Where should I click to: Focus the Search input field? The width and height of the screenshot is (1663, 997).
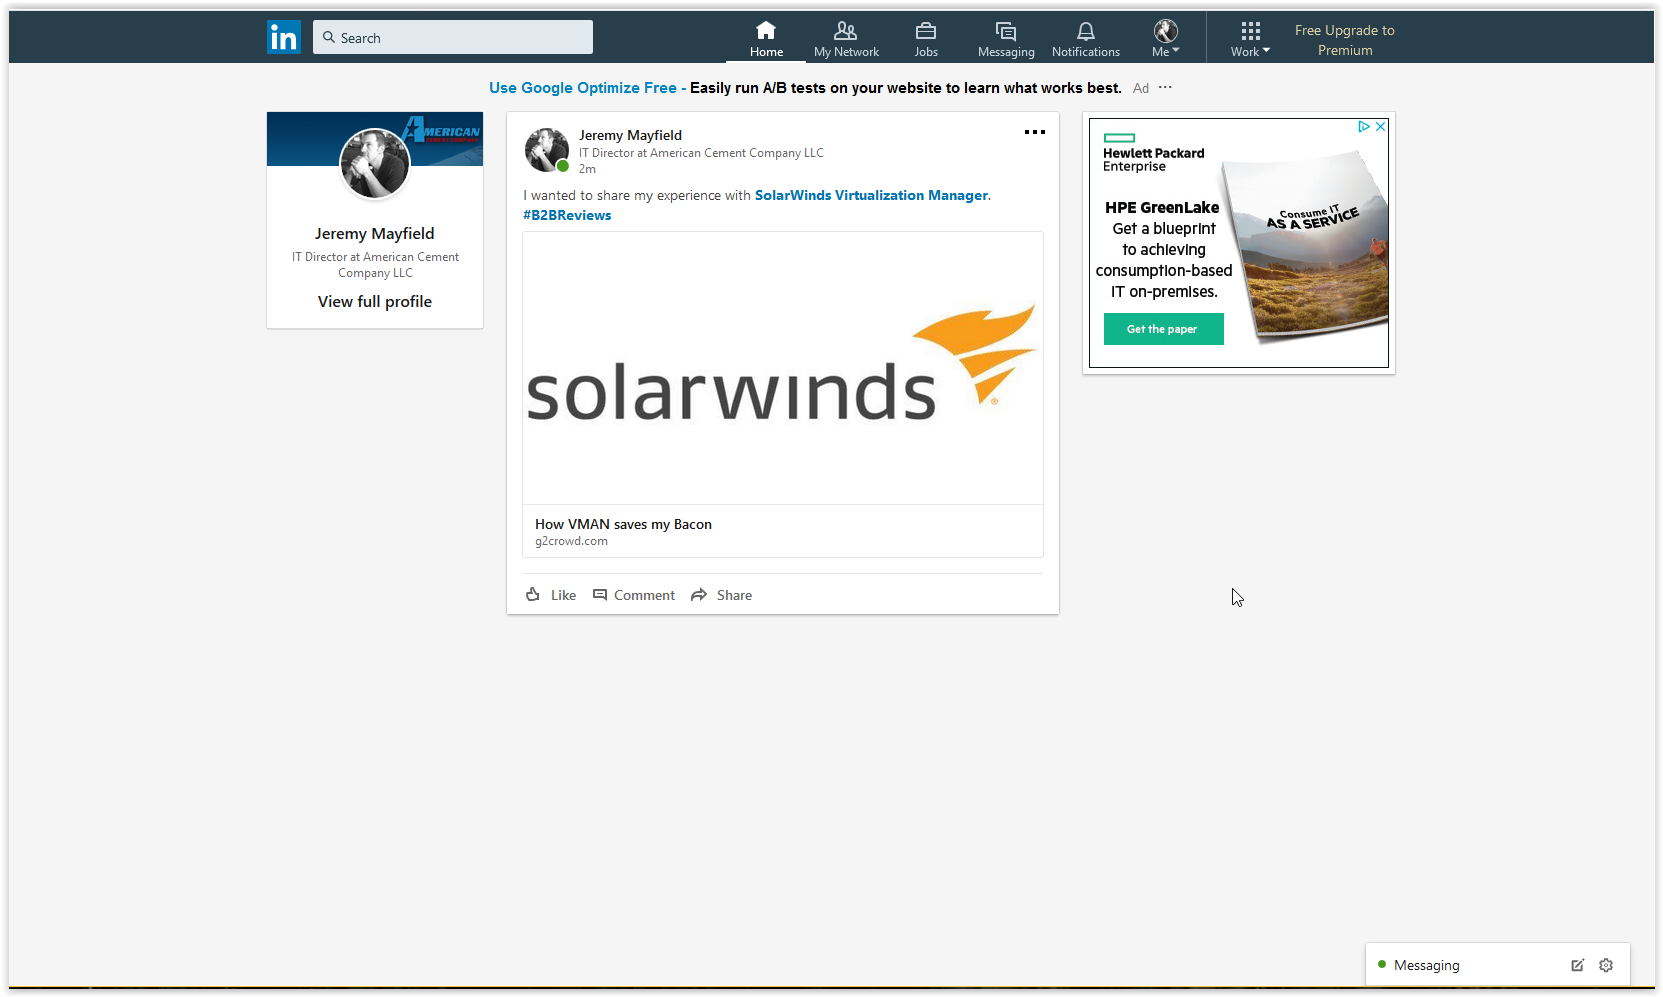[453, 37]
